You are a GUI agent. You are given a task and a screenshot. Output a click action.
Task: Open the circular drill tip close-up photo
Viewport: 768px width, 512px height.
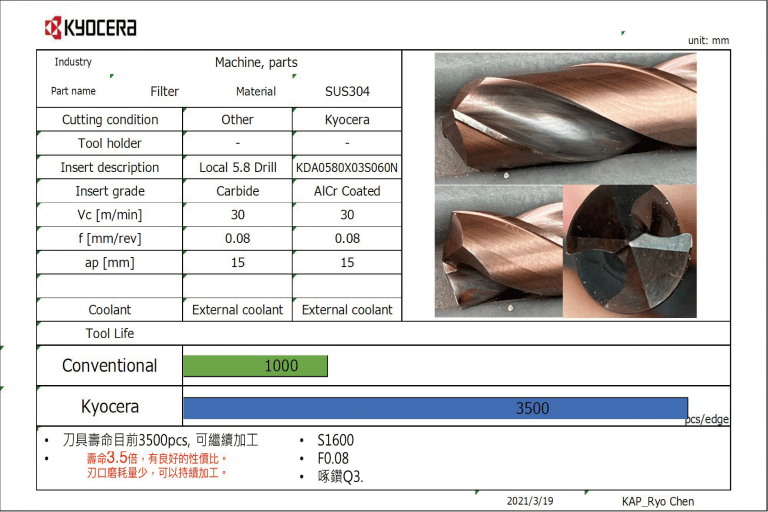tap(629, 251)
